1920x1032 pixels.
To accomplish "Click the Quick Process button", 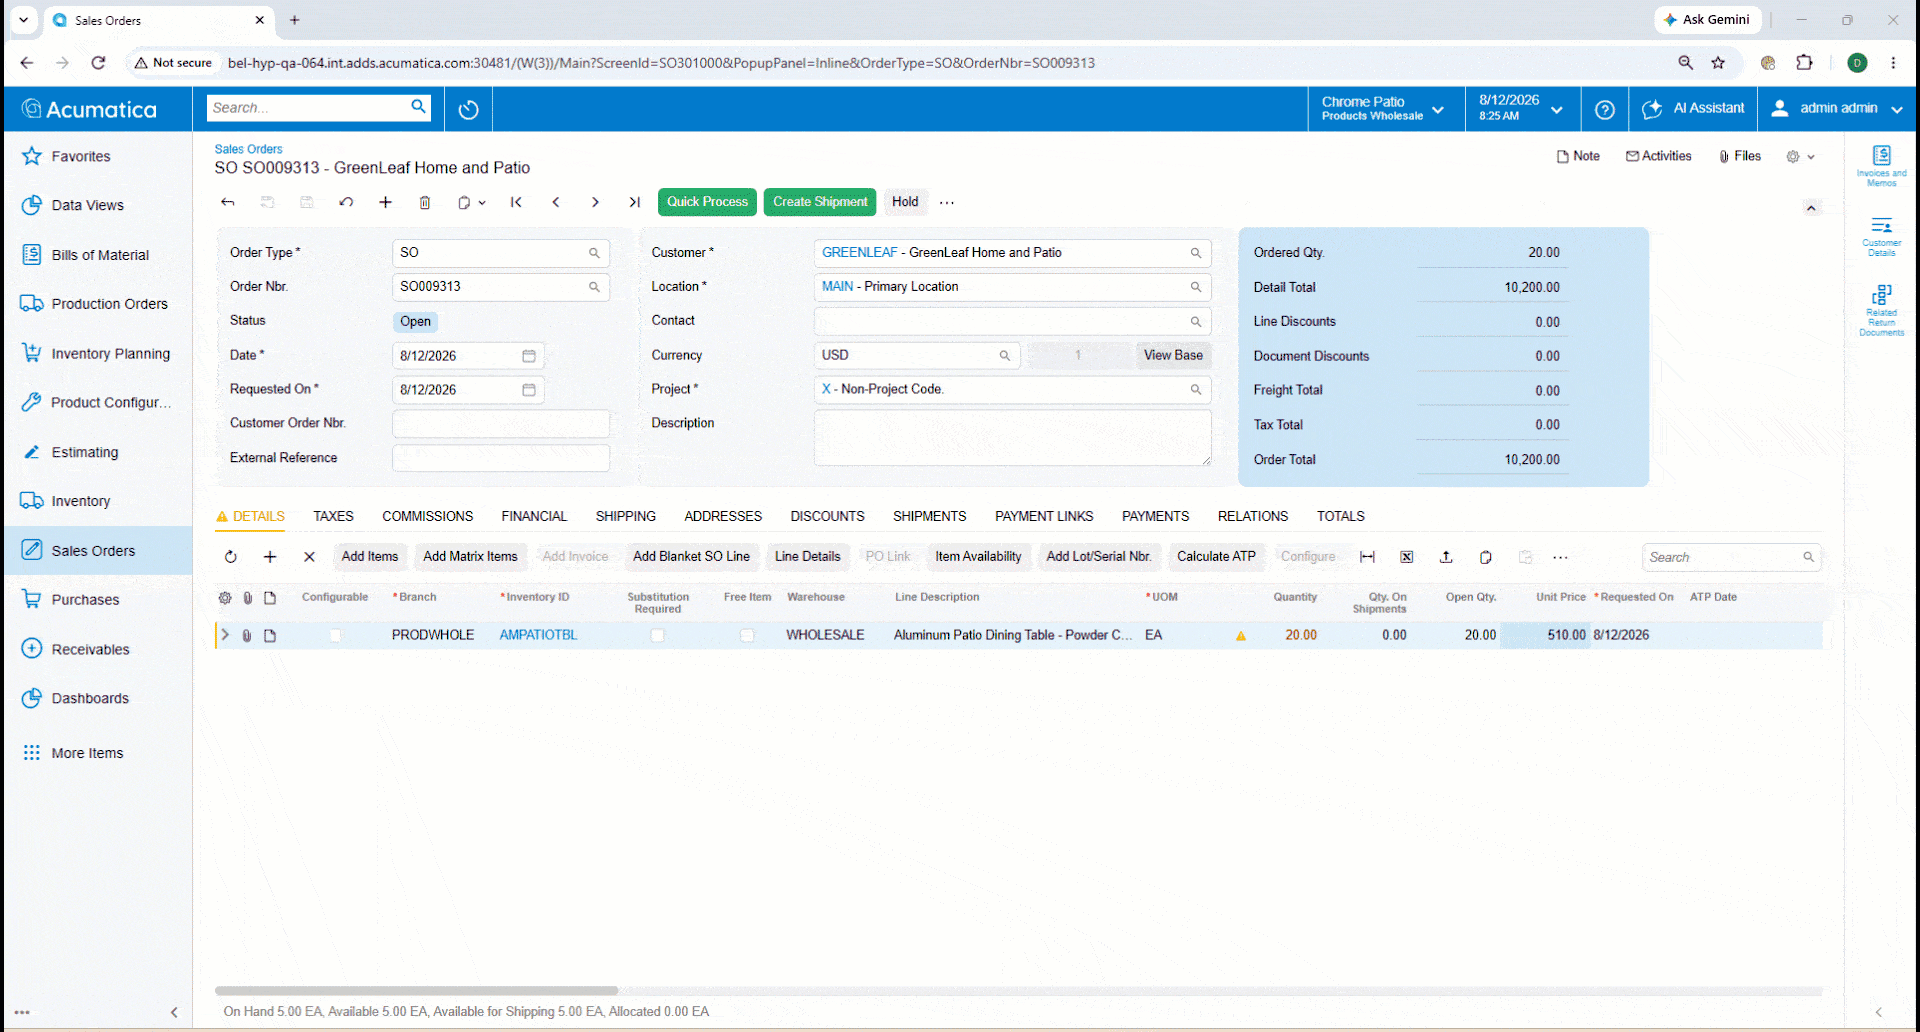I will click(707, 202).
